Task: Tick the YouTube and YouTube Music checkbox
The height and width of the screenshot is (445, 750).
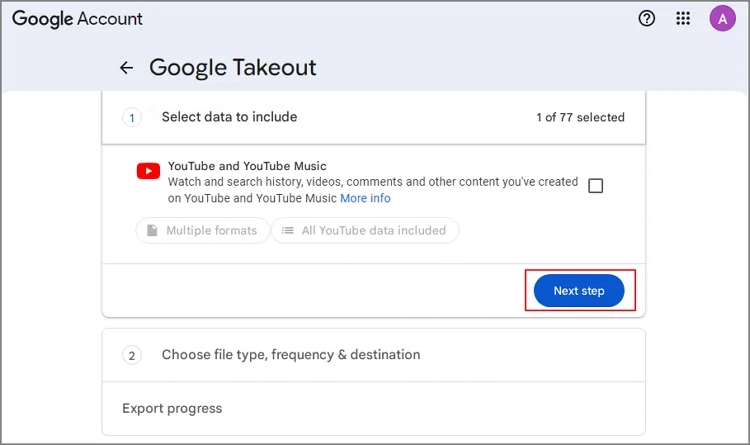Action: (x=596, y=186)
